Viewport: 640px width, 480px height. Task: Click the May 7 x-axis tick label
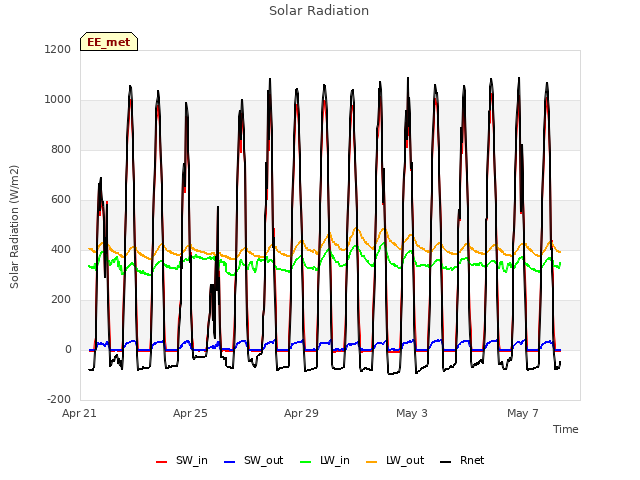click(x=523, y=413)
